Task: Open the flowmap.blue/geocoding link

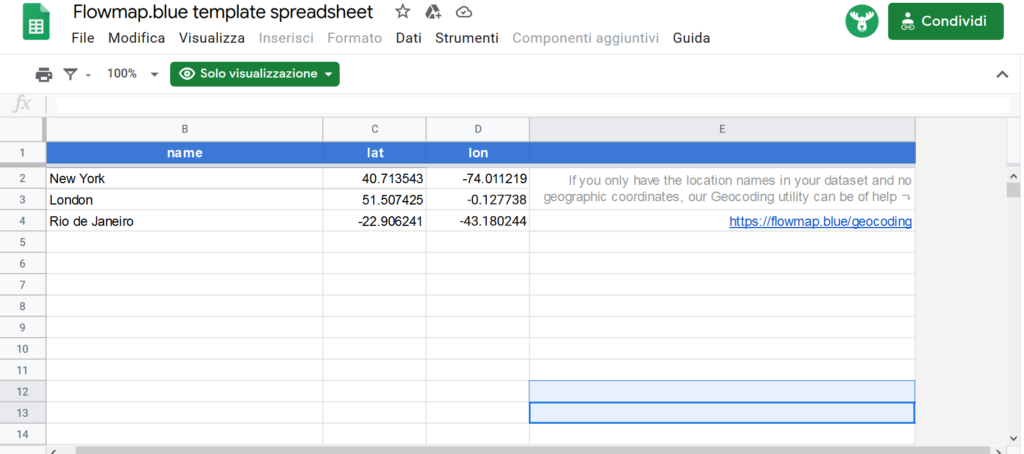Action: [820, 222]
